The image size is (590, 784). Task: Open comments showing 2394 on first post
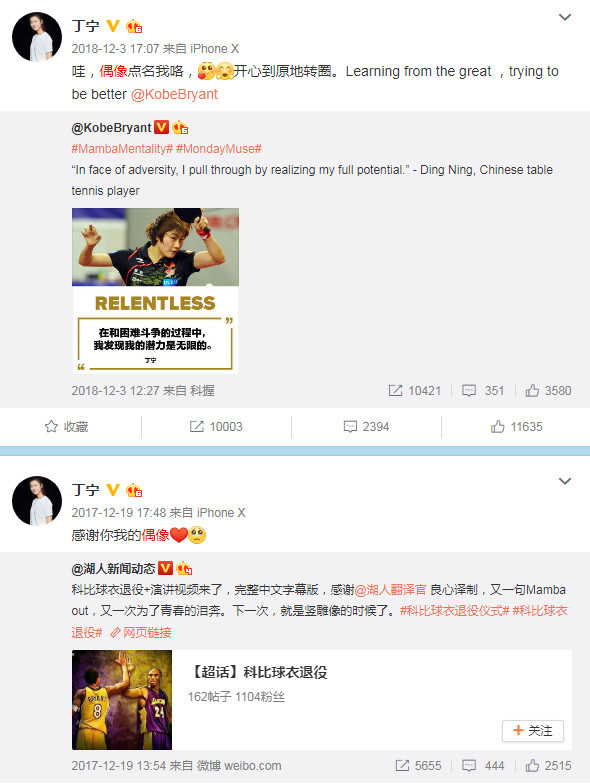tap(366, 426)
